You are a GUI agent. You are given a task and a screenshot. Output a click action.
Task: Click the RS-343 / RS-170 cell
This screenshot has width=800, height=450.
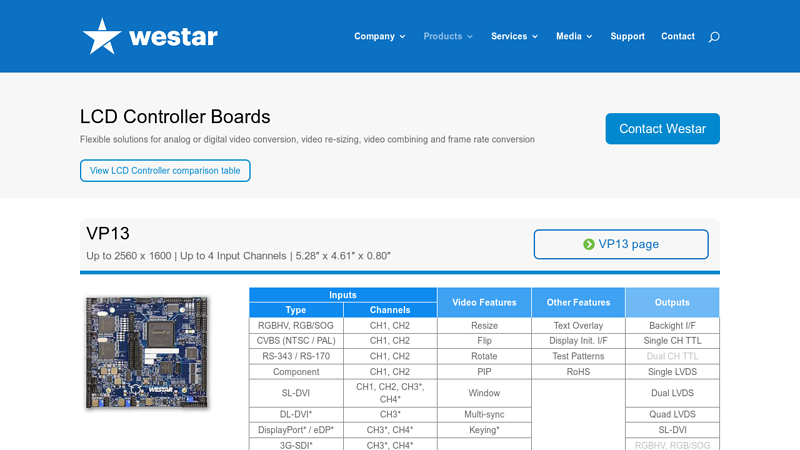(x=296, y=356)
